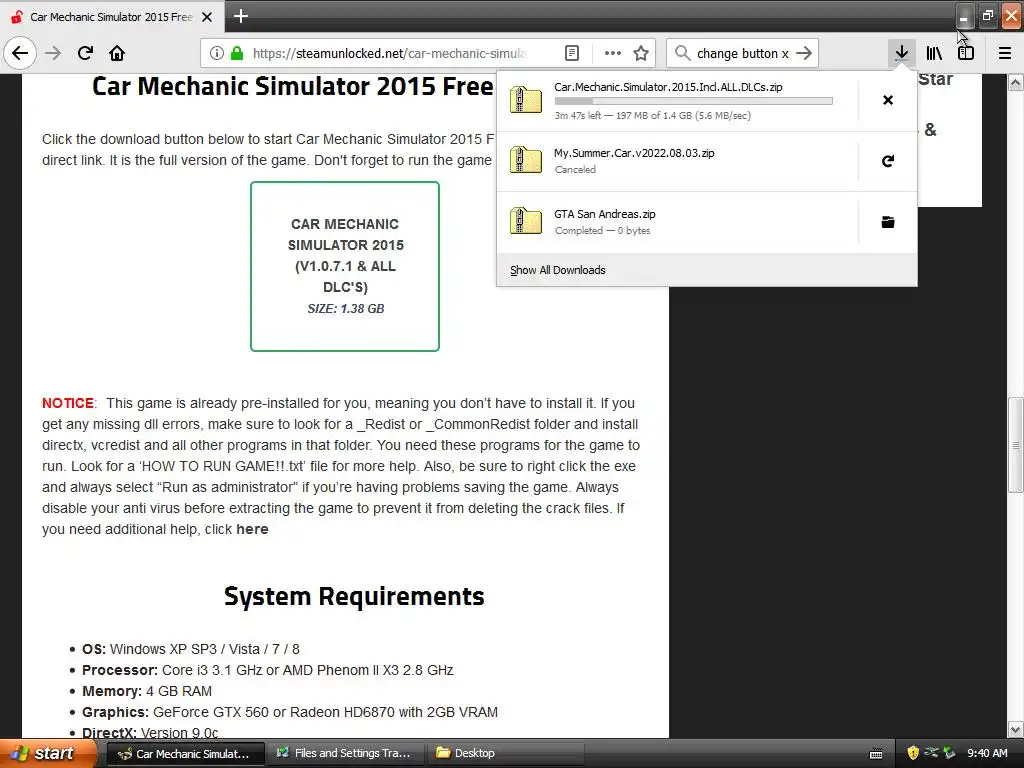The width and height of the screenshot is (1024, 768).
Task: Open containing folder for GTA San Andreas.zip
Action: 888,222
